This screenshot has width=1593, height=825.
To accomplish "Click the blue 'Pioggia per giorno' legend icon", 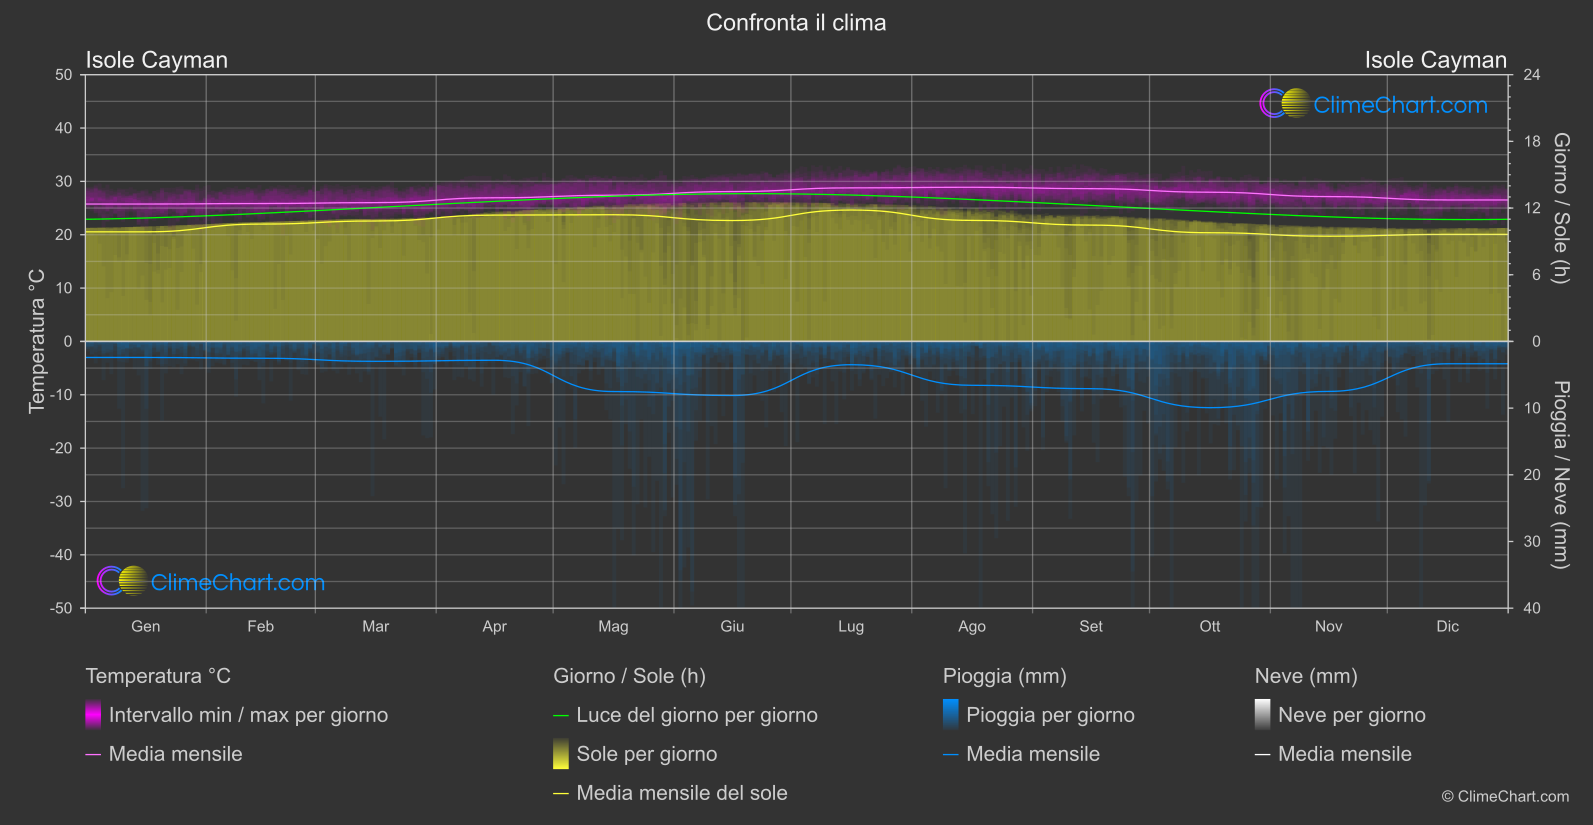I will coord(950,715).
